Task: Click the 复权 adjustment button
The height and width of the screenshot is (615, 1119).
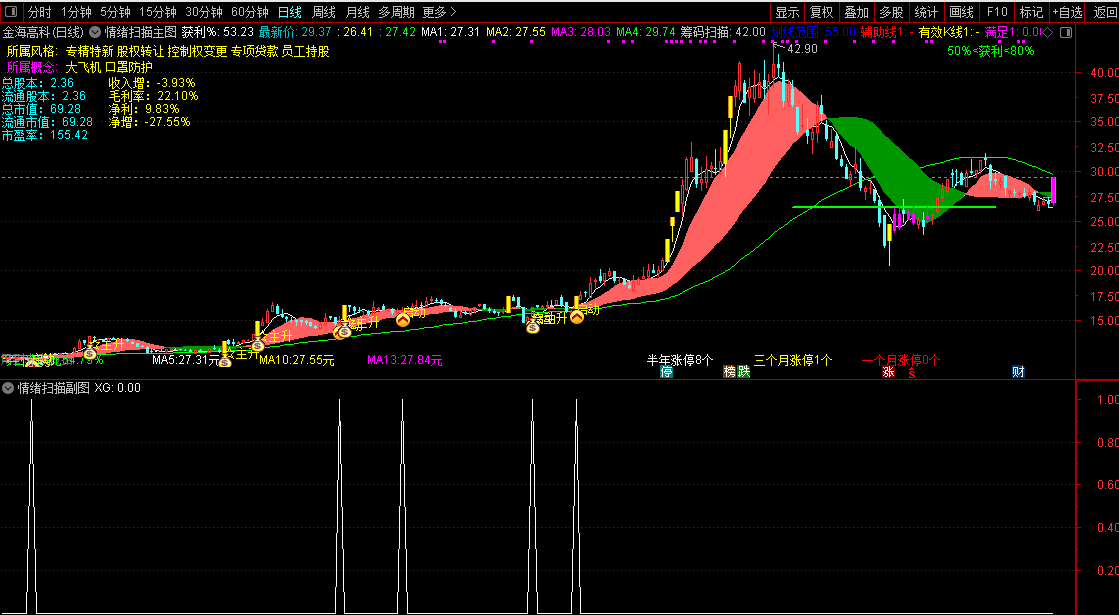Action: (x=821, y=12)
